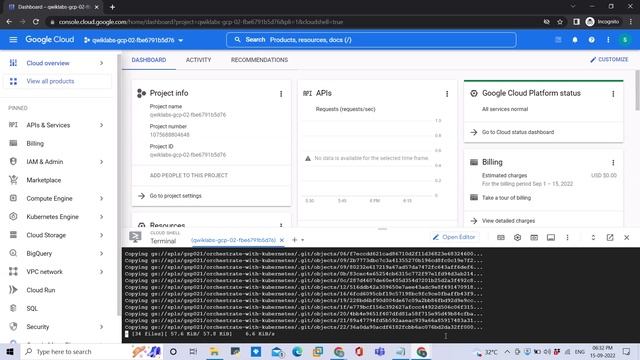Go to Cloud status dashboard link
This screenshot has height=360, width=640.
coord(518,132)
